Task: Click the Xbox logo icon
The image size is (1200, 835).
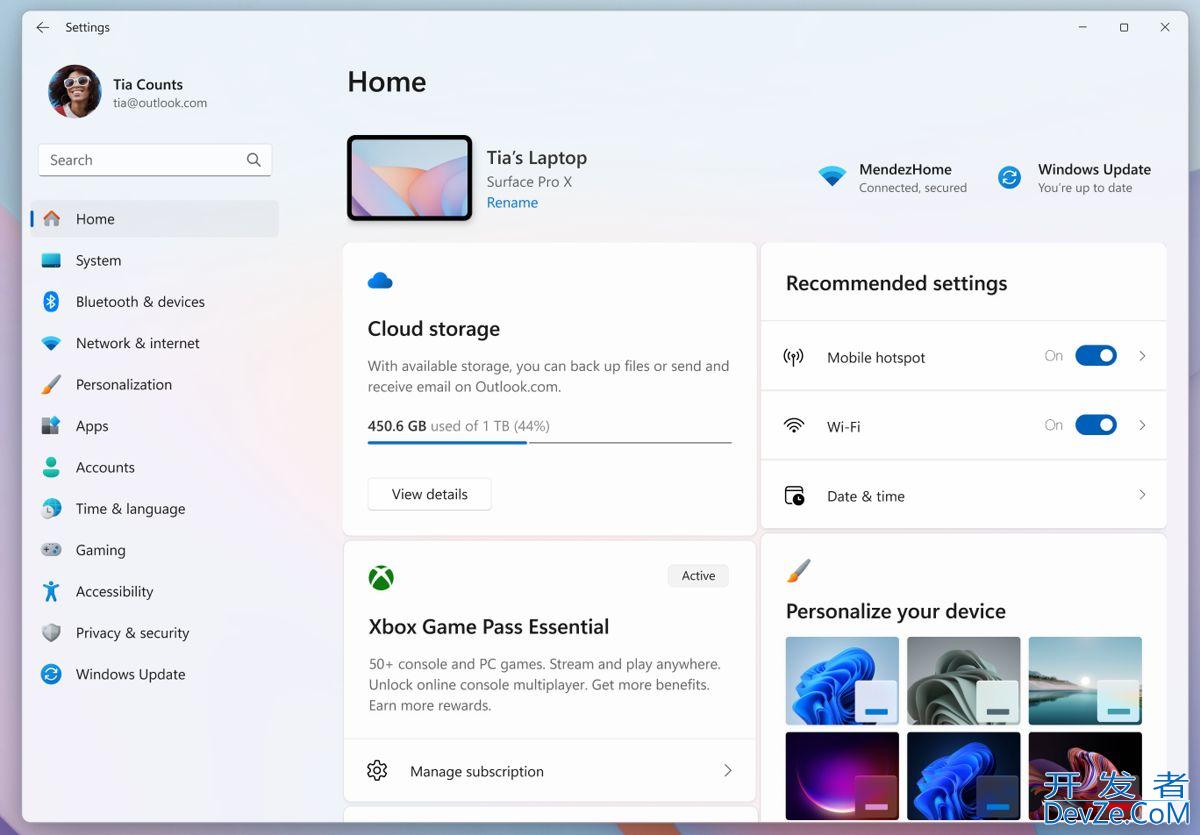Action: tap(381, 578)
